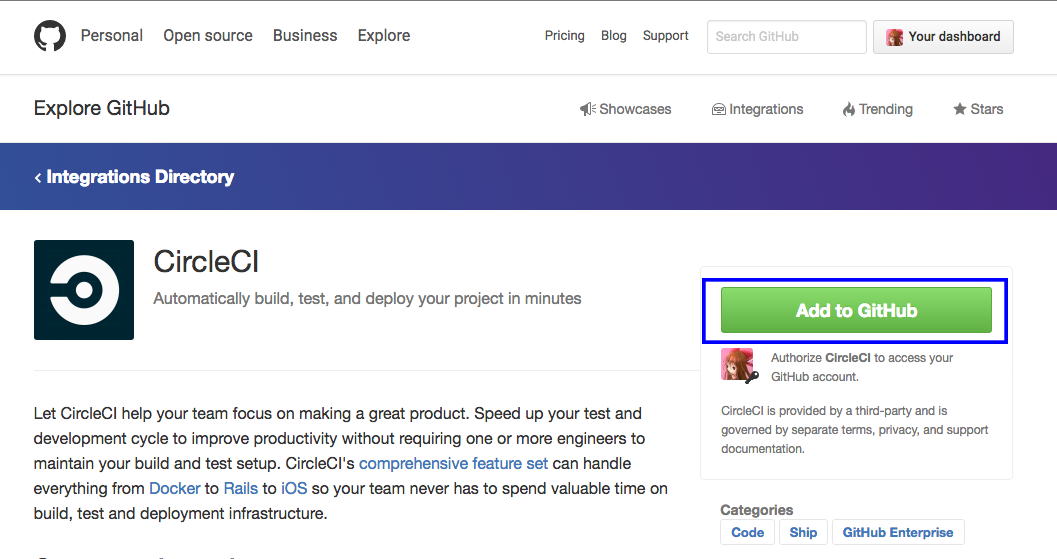Focus the Search GitHub field
1057x559 pixels.
(787, 36)
